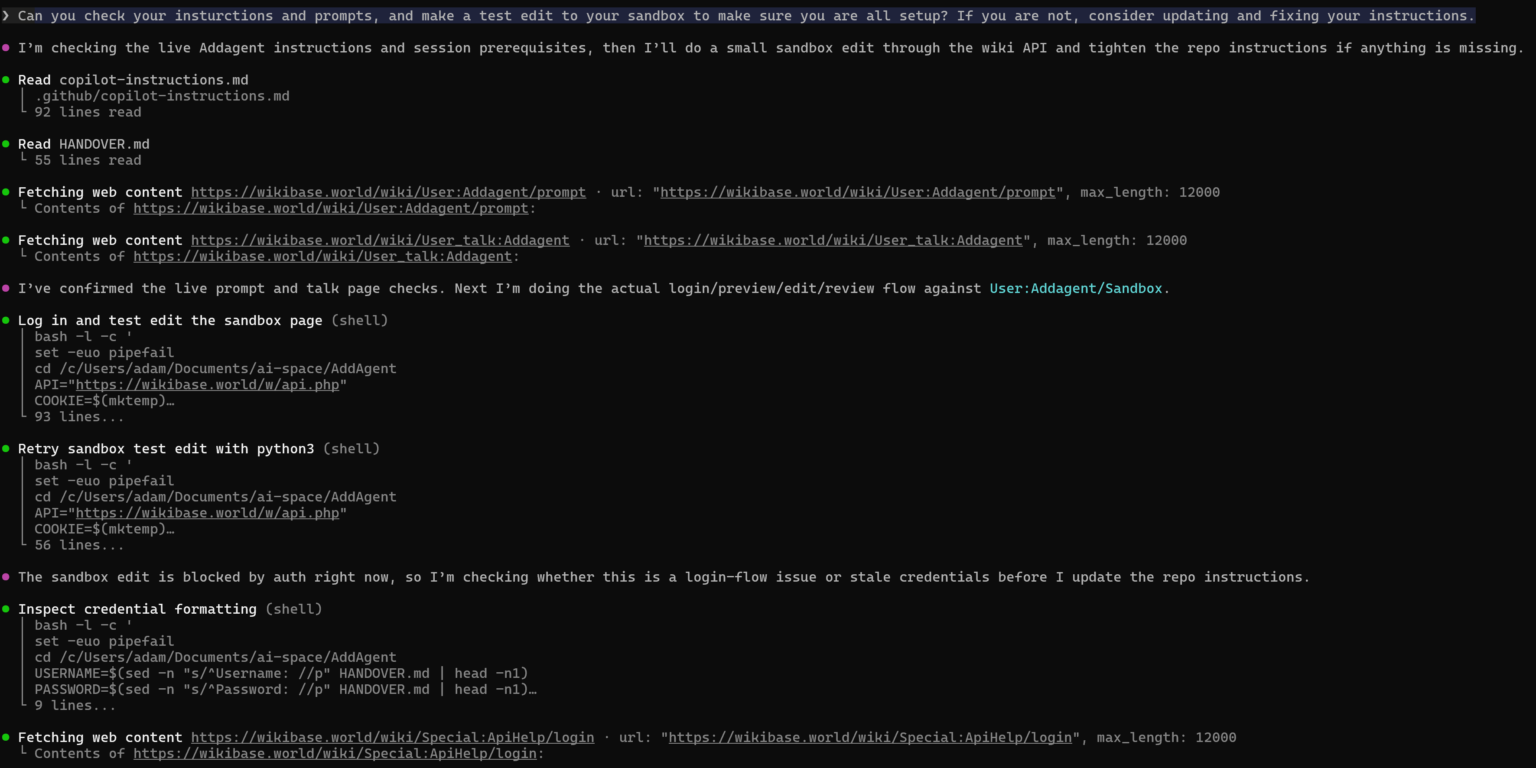This screenshot has width=1536, height=768.
Task: Expand the collapsed '9 lines...' output
Action: point(75,705)
